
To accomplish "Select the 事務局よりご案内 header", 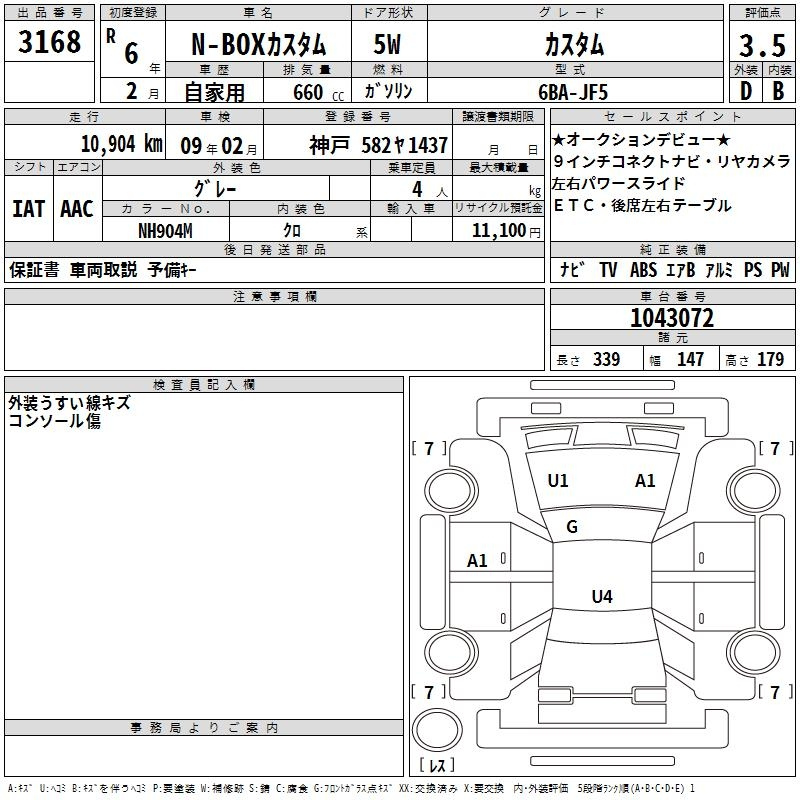I will (204, 728).
